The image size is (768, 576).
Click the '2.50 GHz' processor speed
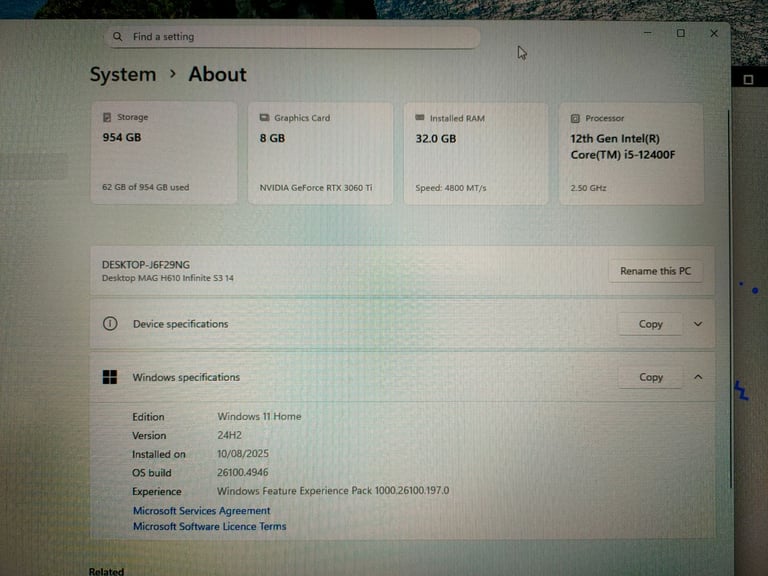(588, 188)
